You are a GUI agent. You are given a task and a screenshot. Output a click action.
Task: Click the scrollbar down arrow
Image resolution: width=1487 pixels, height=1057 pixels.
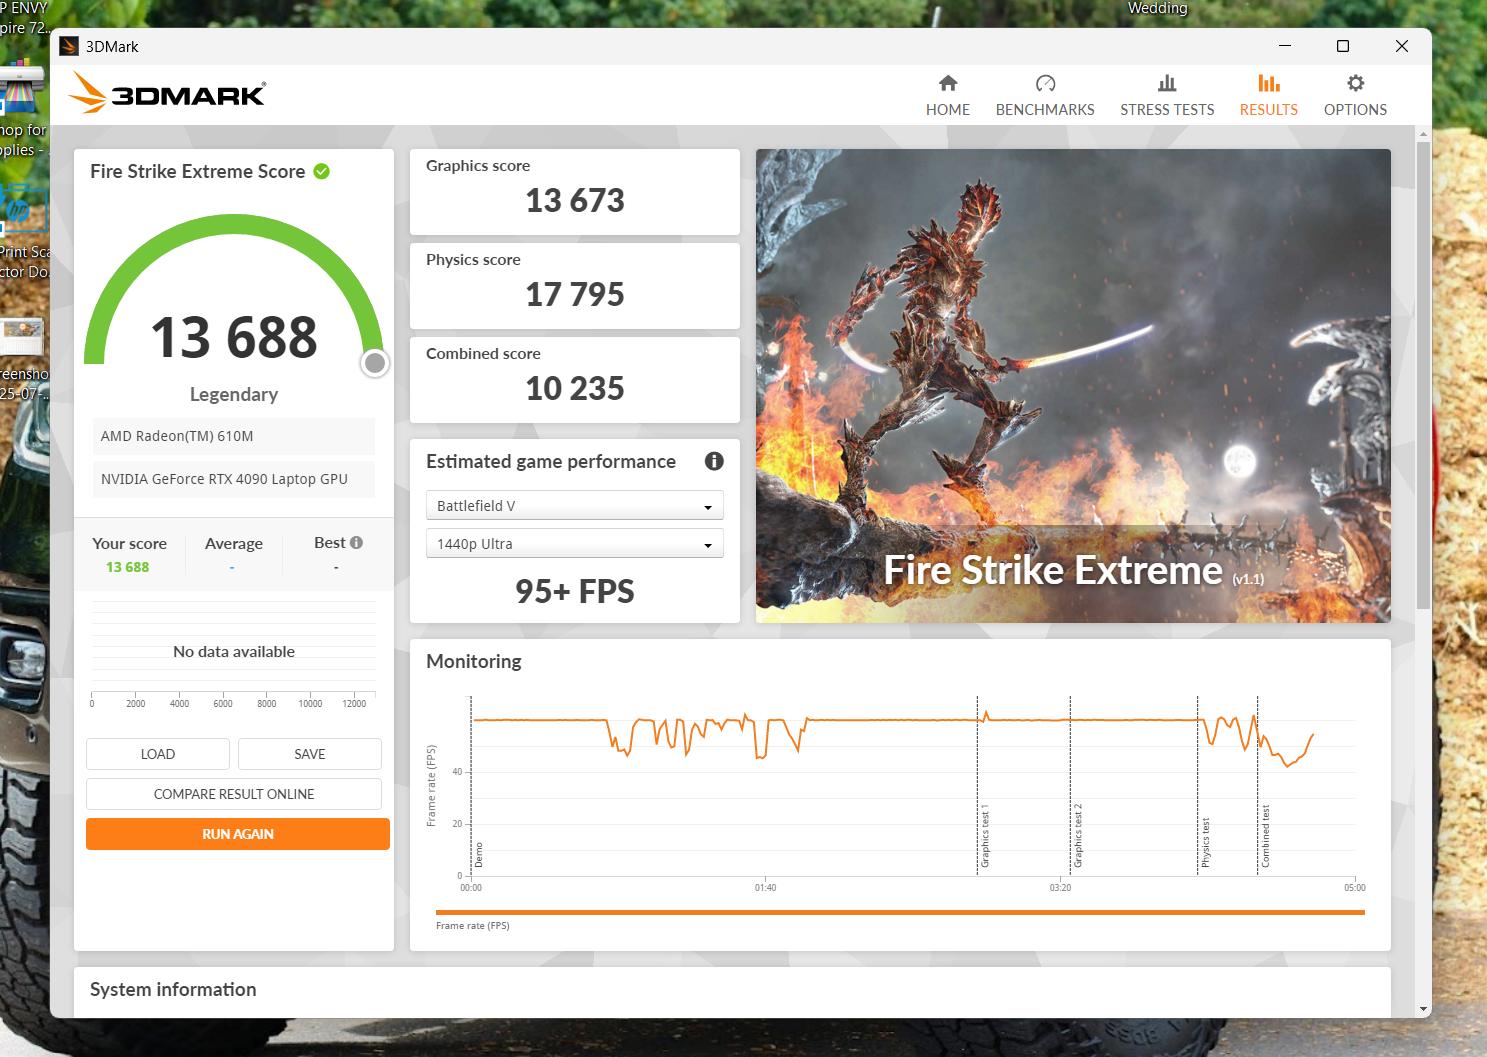coord(1423,1009)
